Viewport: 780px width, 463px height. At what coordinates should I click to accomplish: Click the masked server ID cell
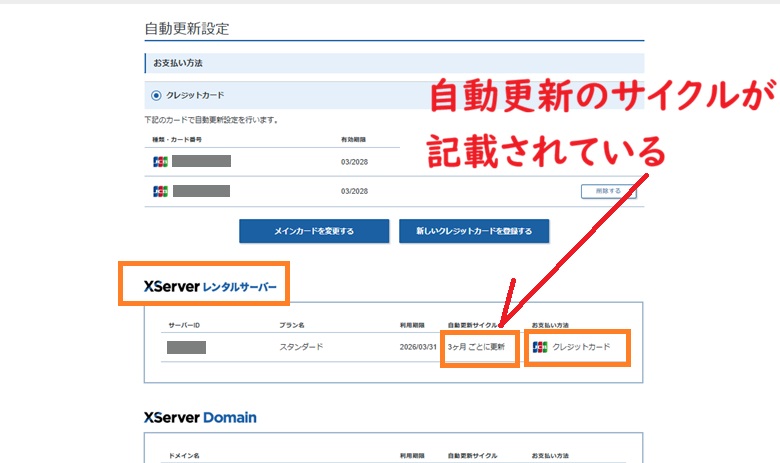[187, 347]
